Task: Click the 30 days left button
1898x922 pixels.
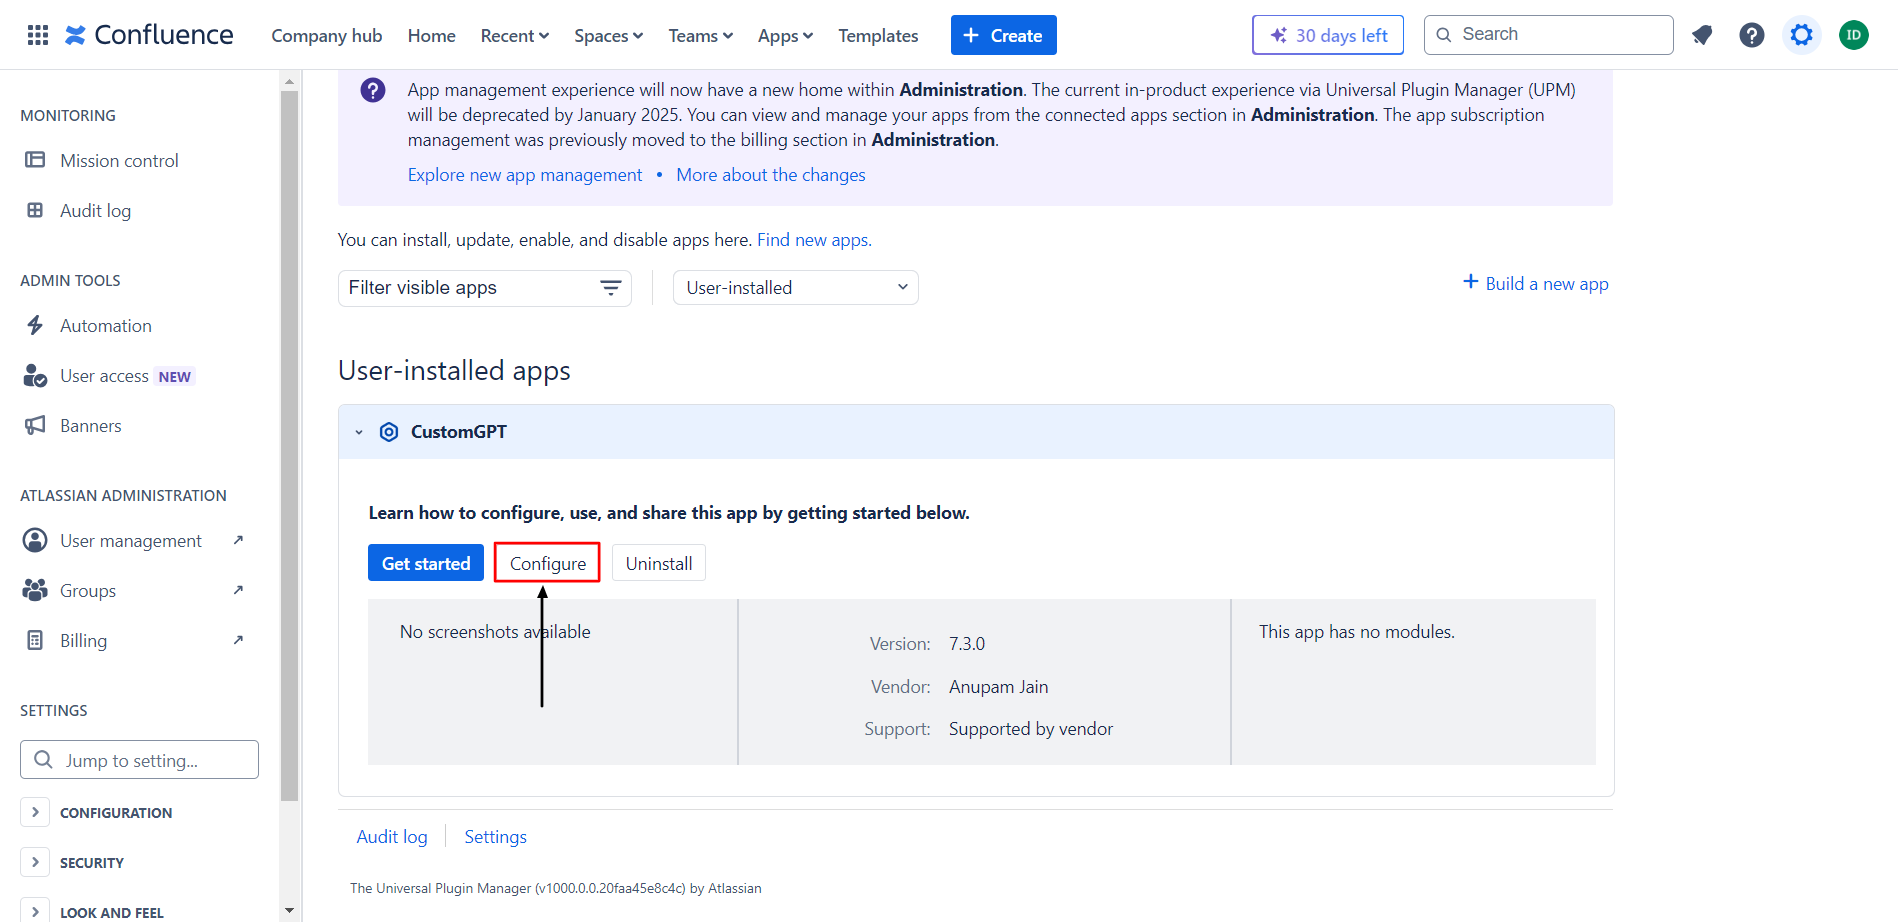Action: pos(1328,35)
